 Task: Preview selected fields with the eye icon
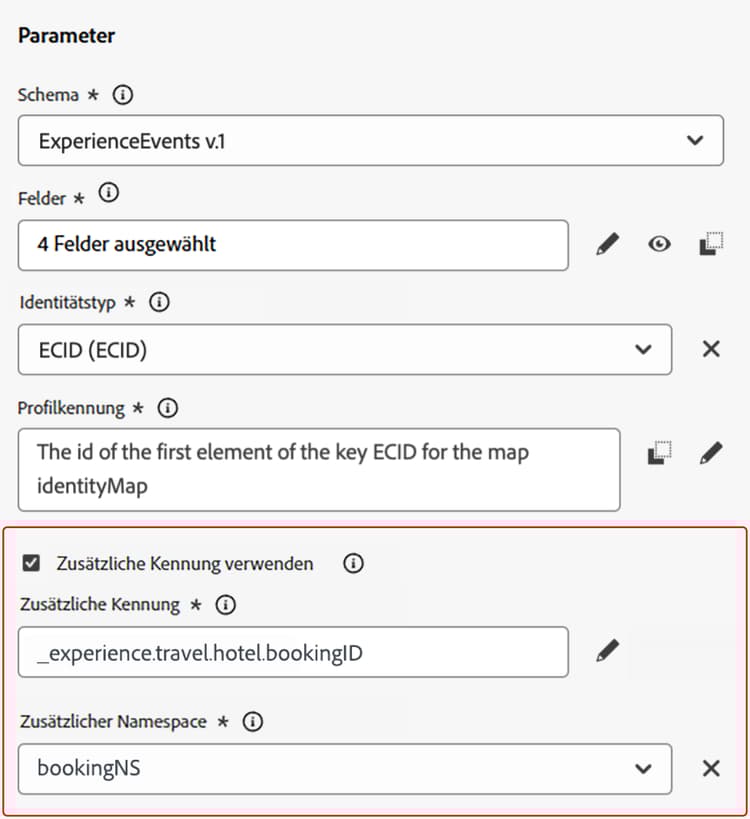click(x=659, y=244)
